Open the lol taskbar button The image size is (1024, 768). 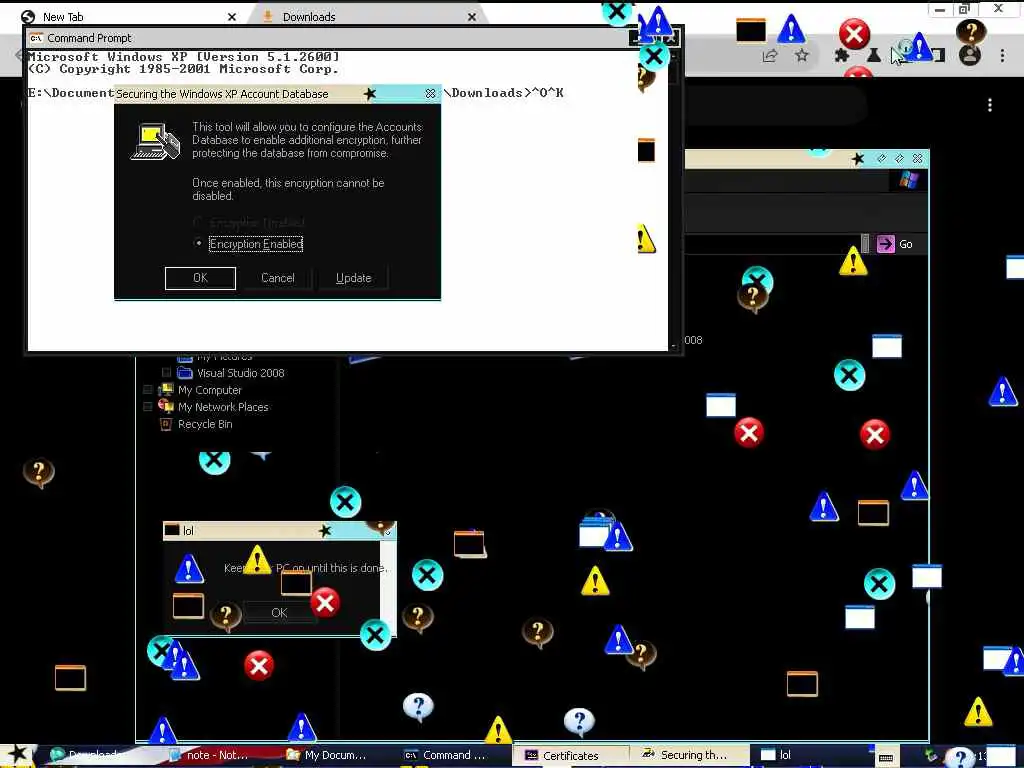click(x=810, y=756)
